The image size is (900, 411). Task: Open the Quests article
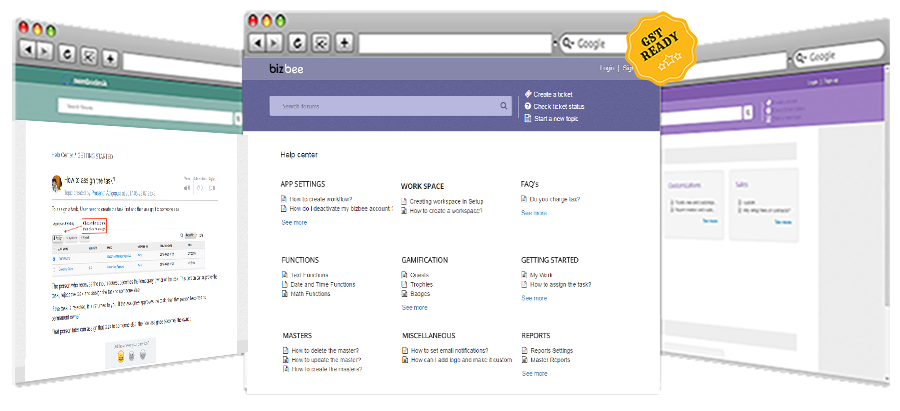tap(420, 275)
